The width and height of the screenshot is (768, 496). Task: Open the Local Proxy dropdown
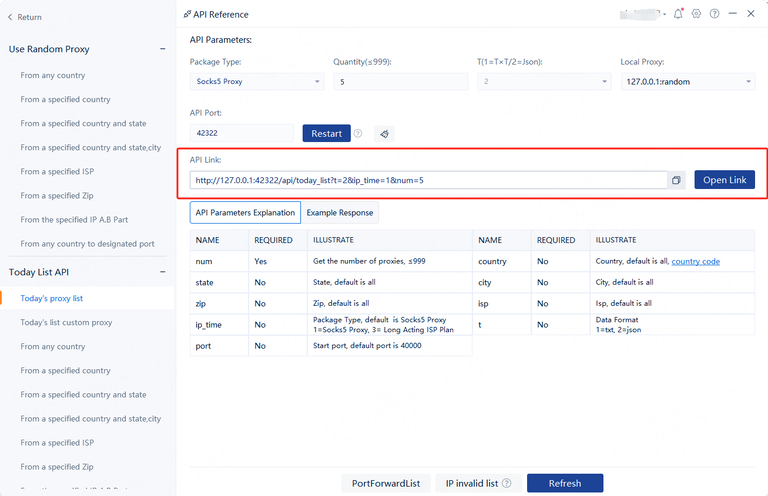687,82
